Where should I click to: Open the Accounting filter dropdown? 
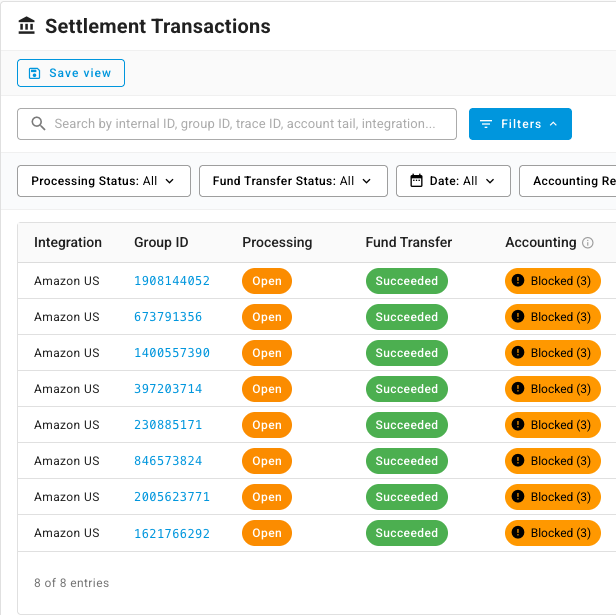[x=568, y=181]
